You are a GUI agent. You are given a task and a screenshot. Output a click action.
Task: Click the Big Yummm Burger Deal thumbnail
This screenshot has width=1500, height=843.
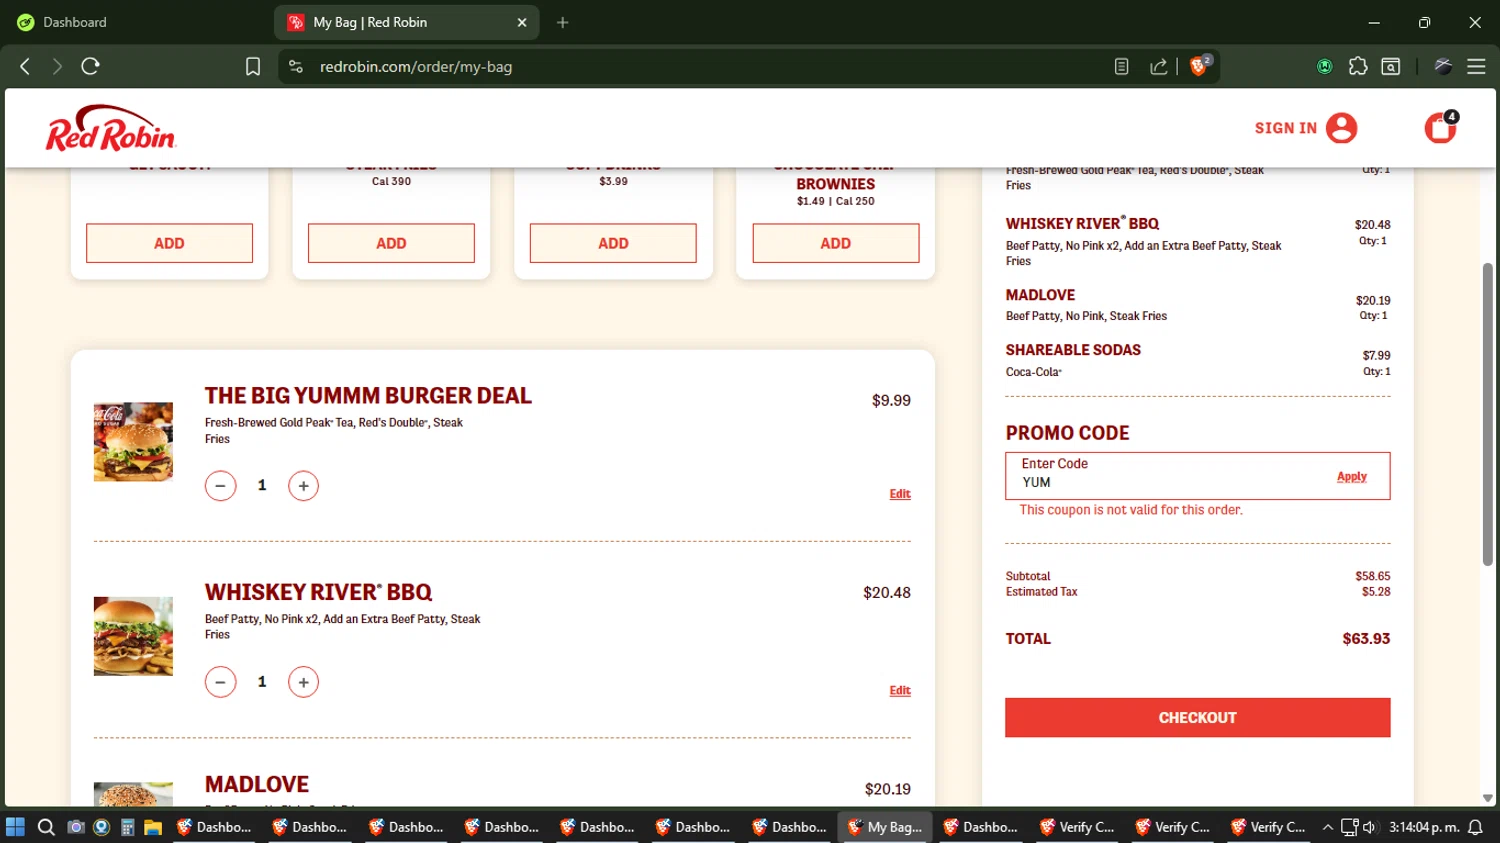point(133,442)
